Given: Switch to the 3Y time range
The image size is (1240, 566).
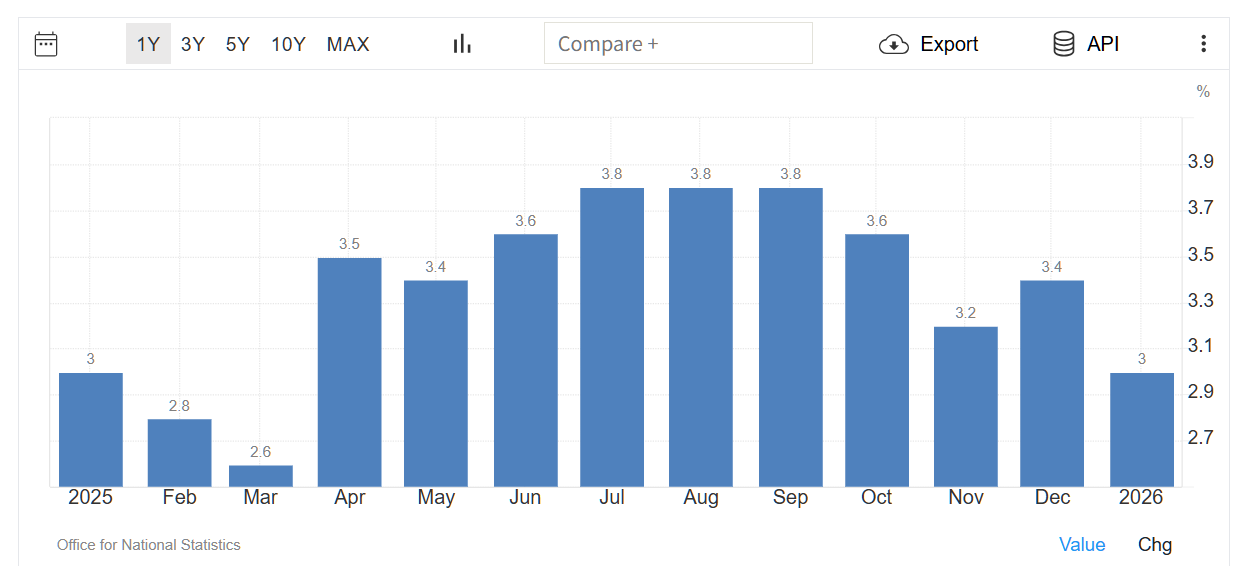Looking at the screenshot, I should click(x=193, y=44).
